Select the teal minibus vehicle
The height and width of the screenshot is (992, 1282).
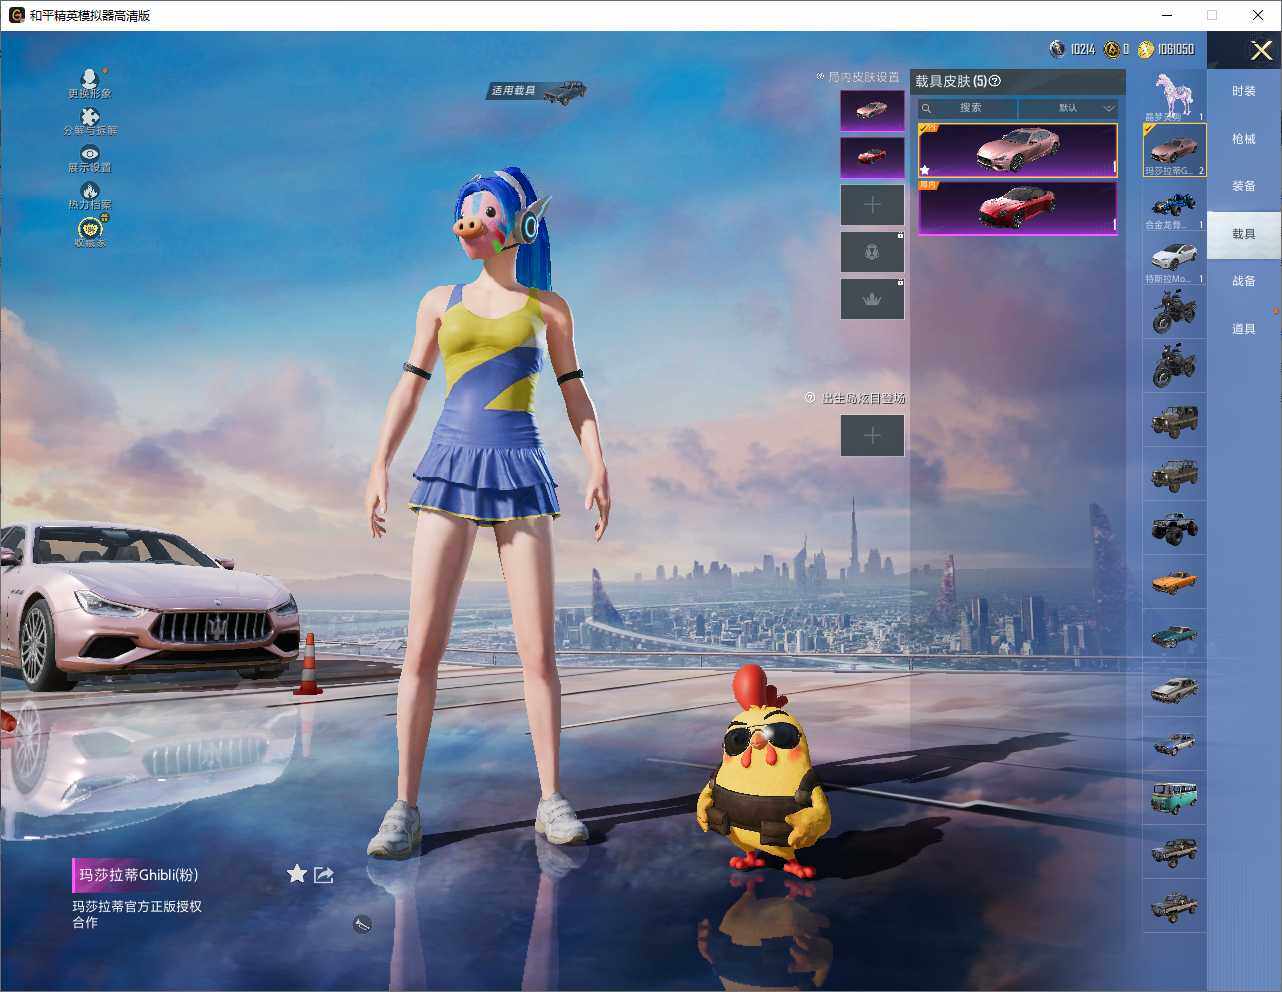(1175, 798)
